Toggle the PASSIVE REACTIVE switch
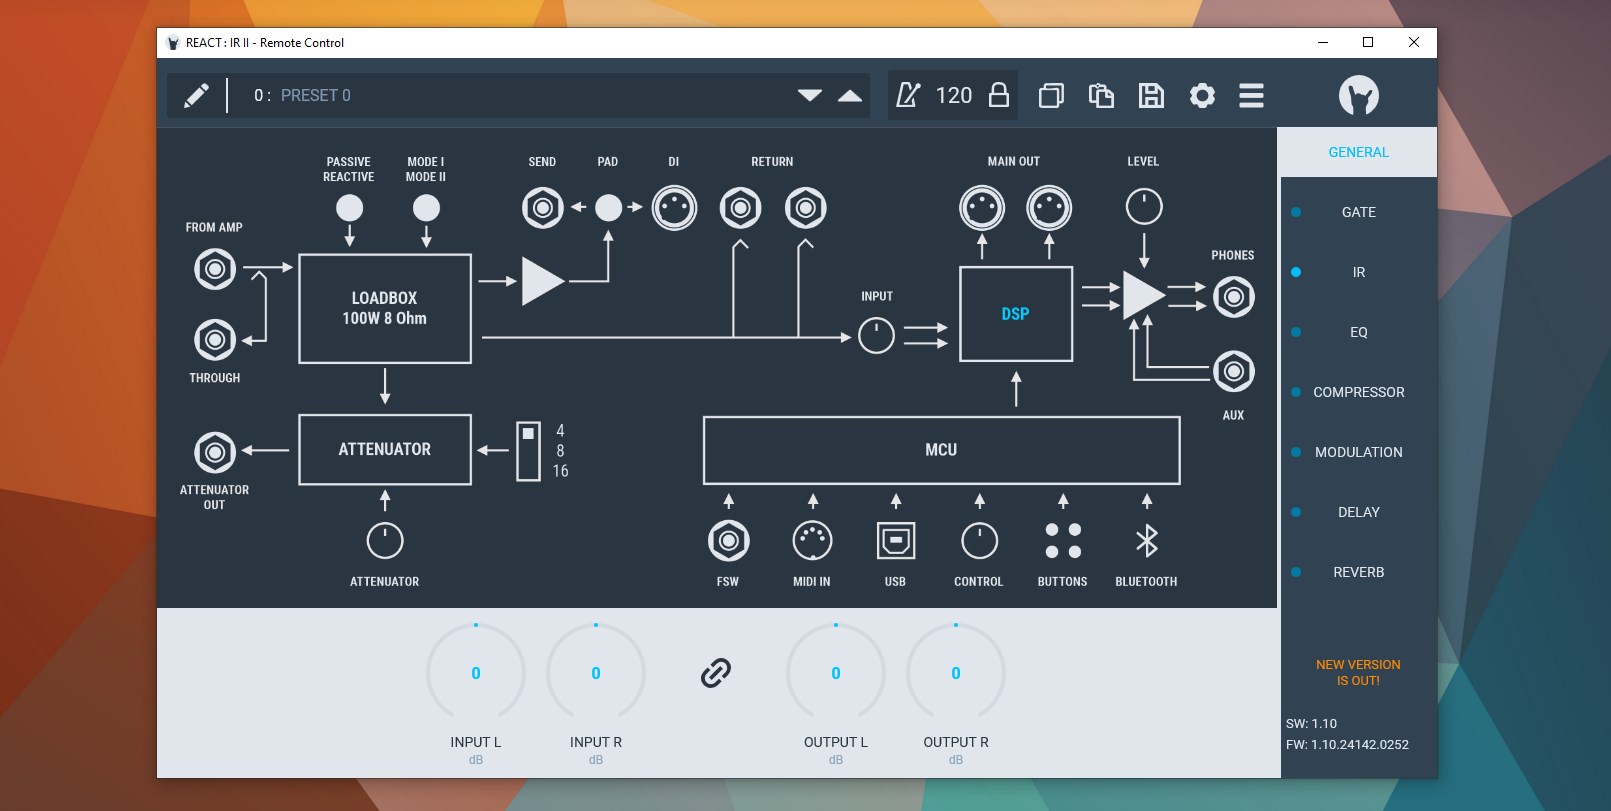This screenshot has height=811, width=1611. 349,208
